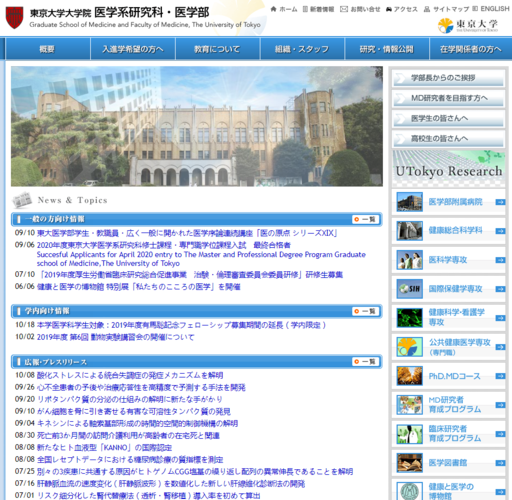The width and height of the screenshot is (512, 500).
Task: Click arrow beside 医科学専攻
Action: click(x=500, y=260)
